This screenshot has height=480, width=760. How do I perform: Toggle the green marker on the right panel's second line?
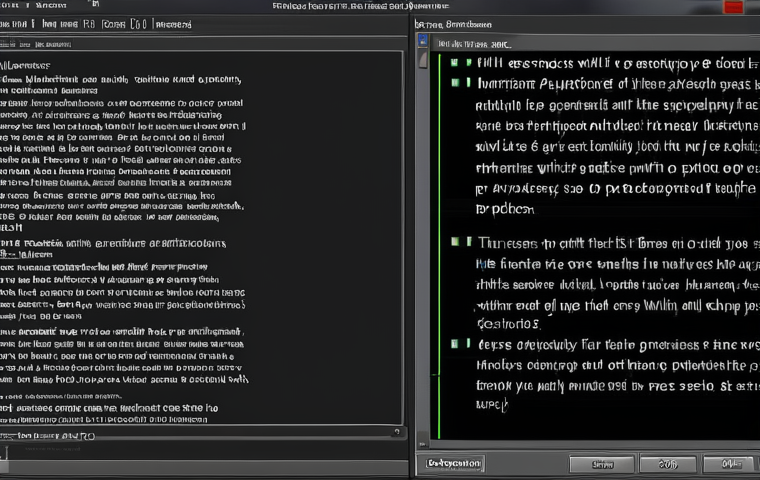(455, 82)
